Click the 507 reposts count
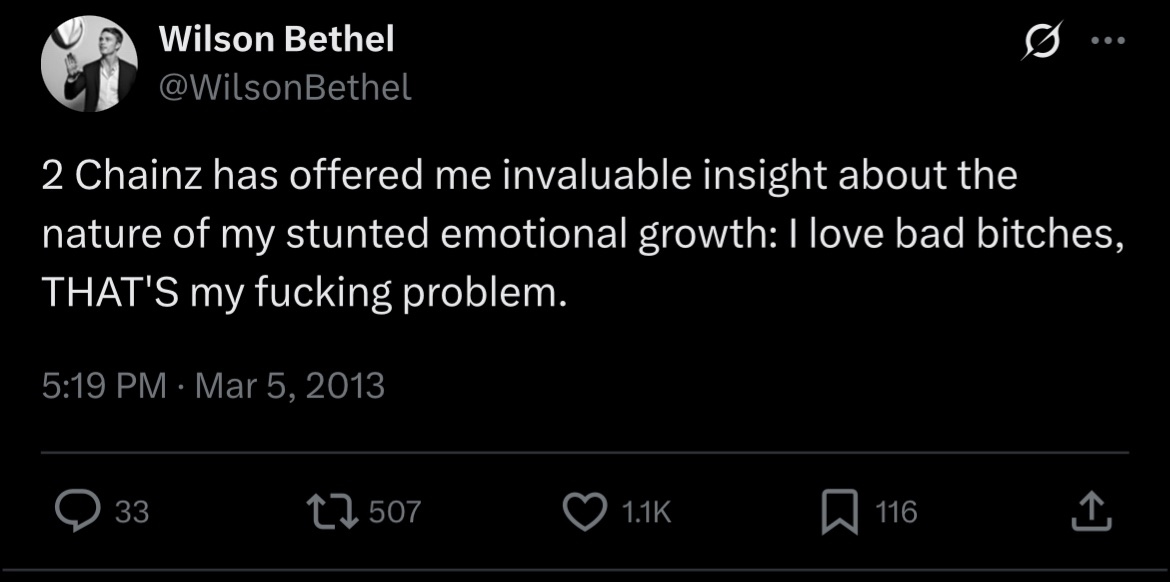 395,512
